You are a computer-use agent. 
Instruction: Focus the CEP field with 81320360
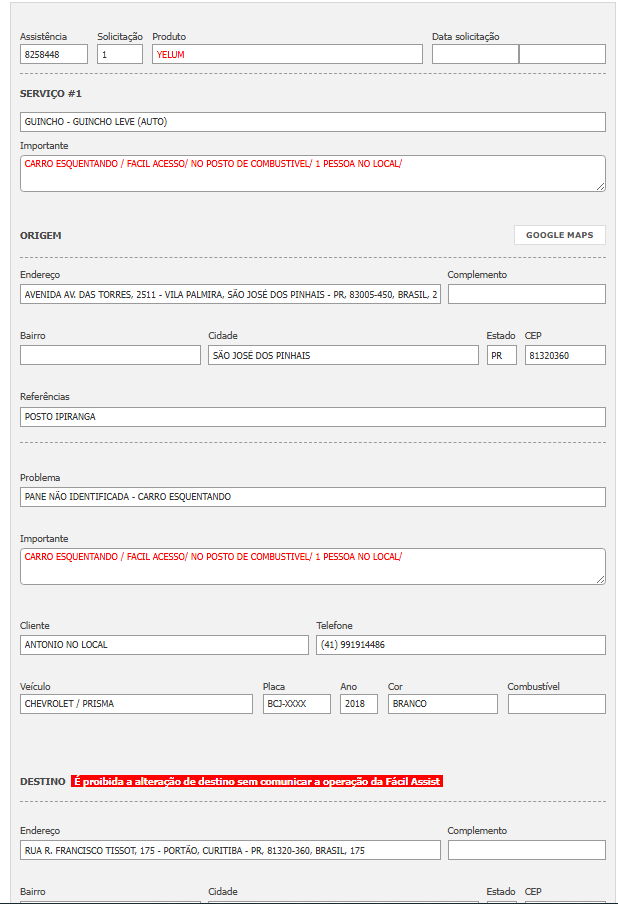[564, 355]
